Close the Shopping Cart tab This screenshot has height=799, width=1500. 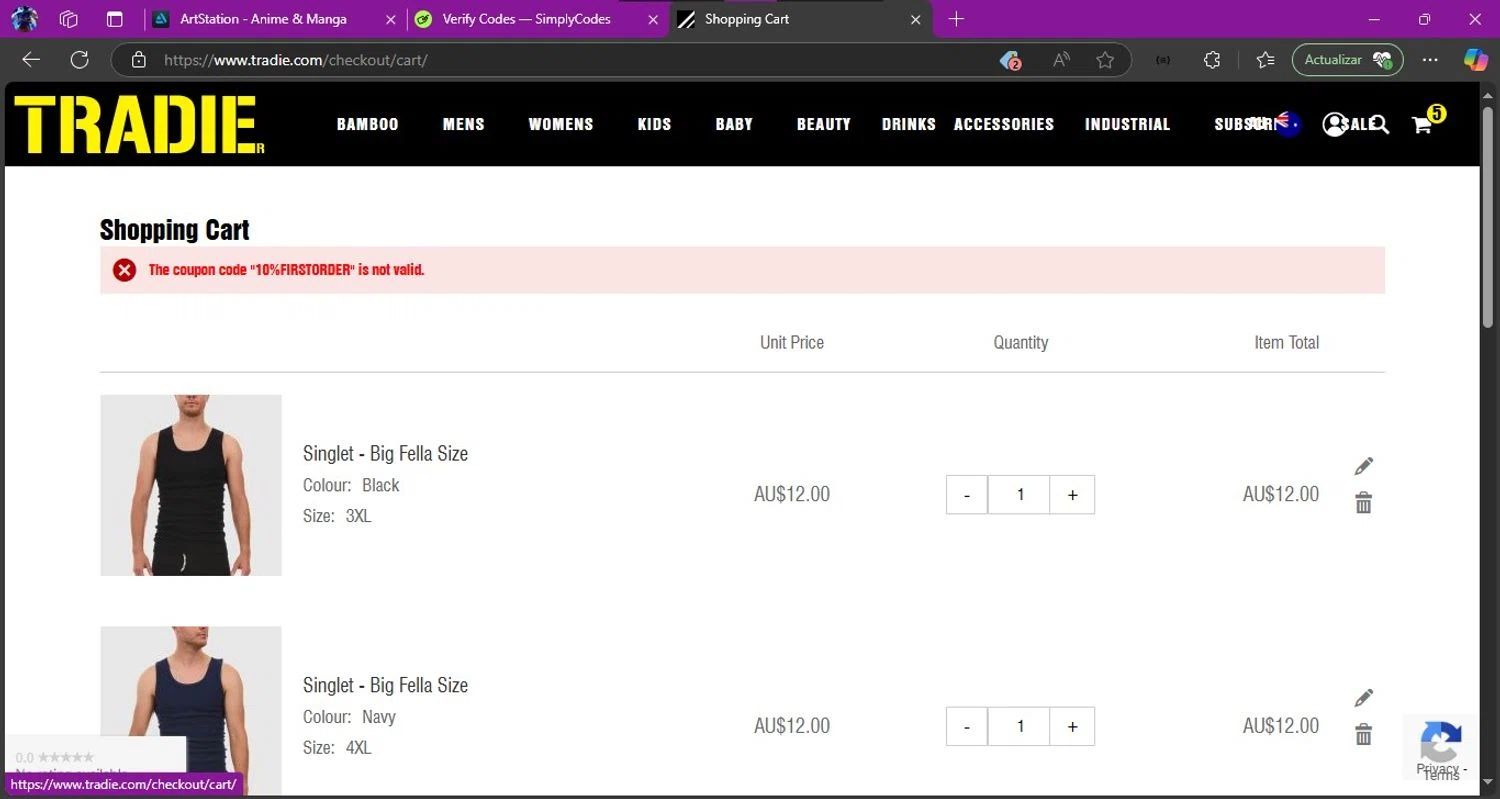pos(916,19)
